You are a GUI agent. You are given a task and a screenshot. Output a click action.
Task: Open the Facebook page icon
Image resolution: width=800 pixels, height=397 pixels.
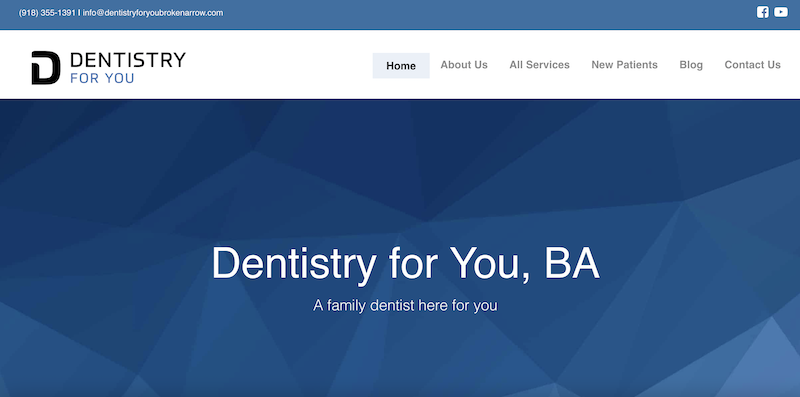pos(762,12)
